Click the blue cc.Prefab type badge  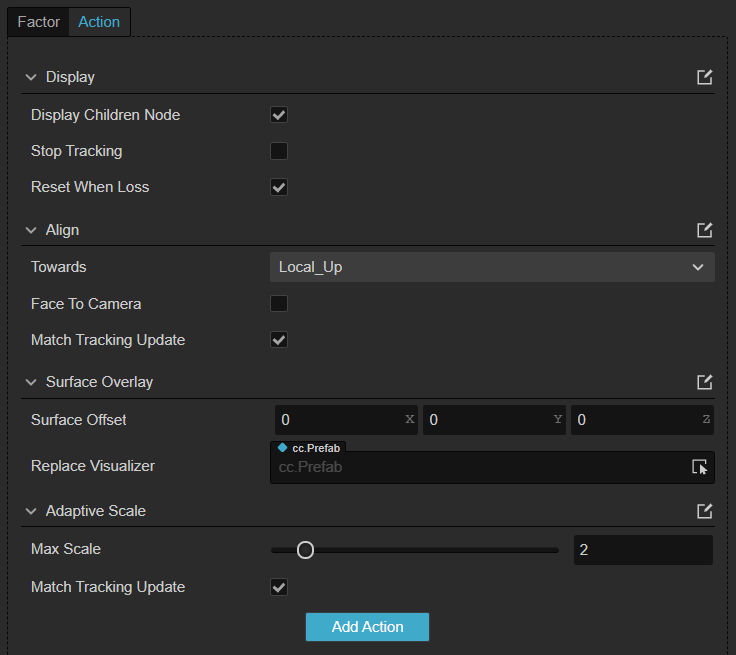pyautogui.click(x=309, y=448)
